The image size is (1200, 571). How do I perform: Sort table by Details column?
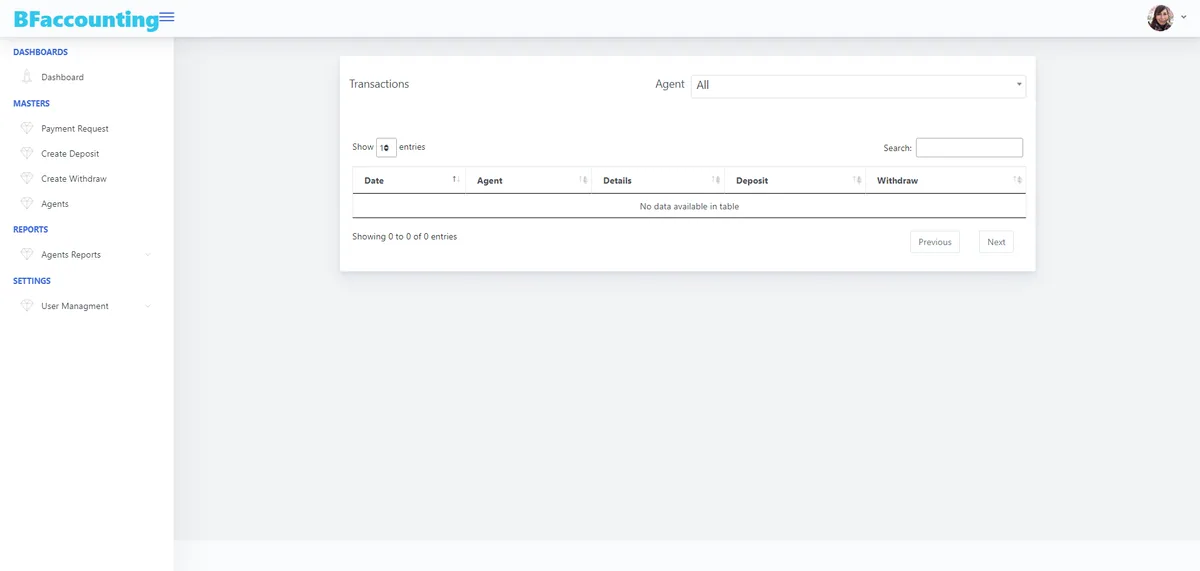658,180
